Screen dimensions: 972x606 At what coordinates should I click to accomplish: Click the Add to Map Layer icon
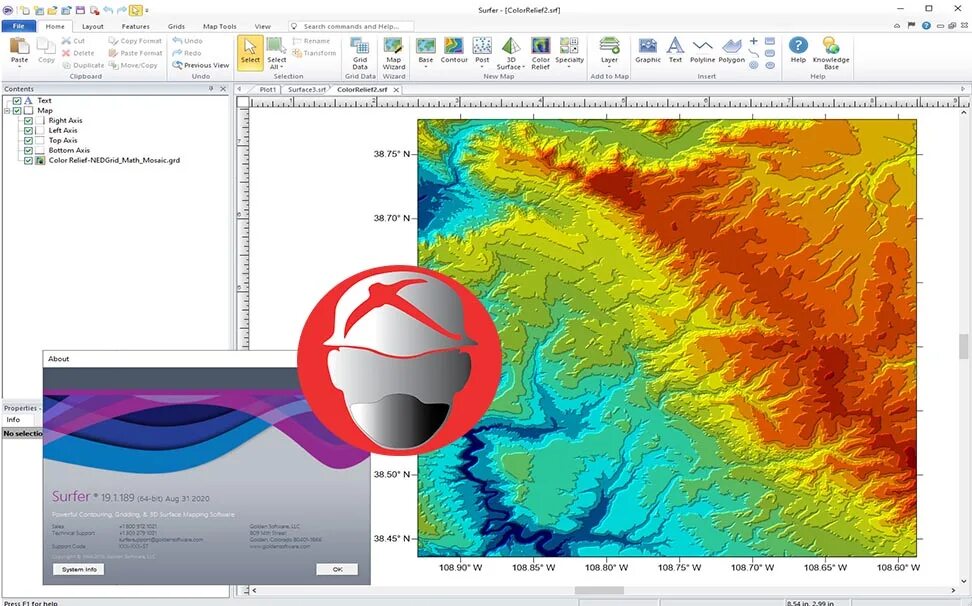tap(609, 46)
